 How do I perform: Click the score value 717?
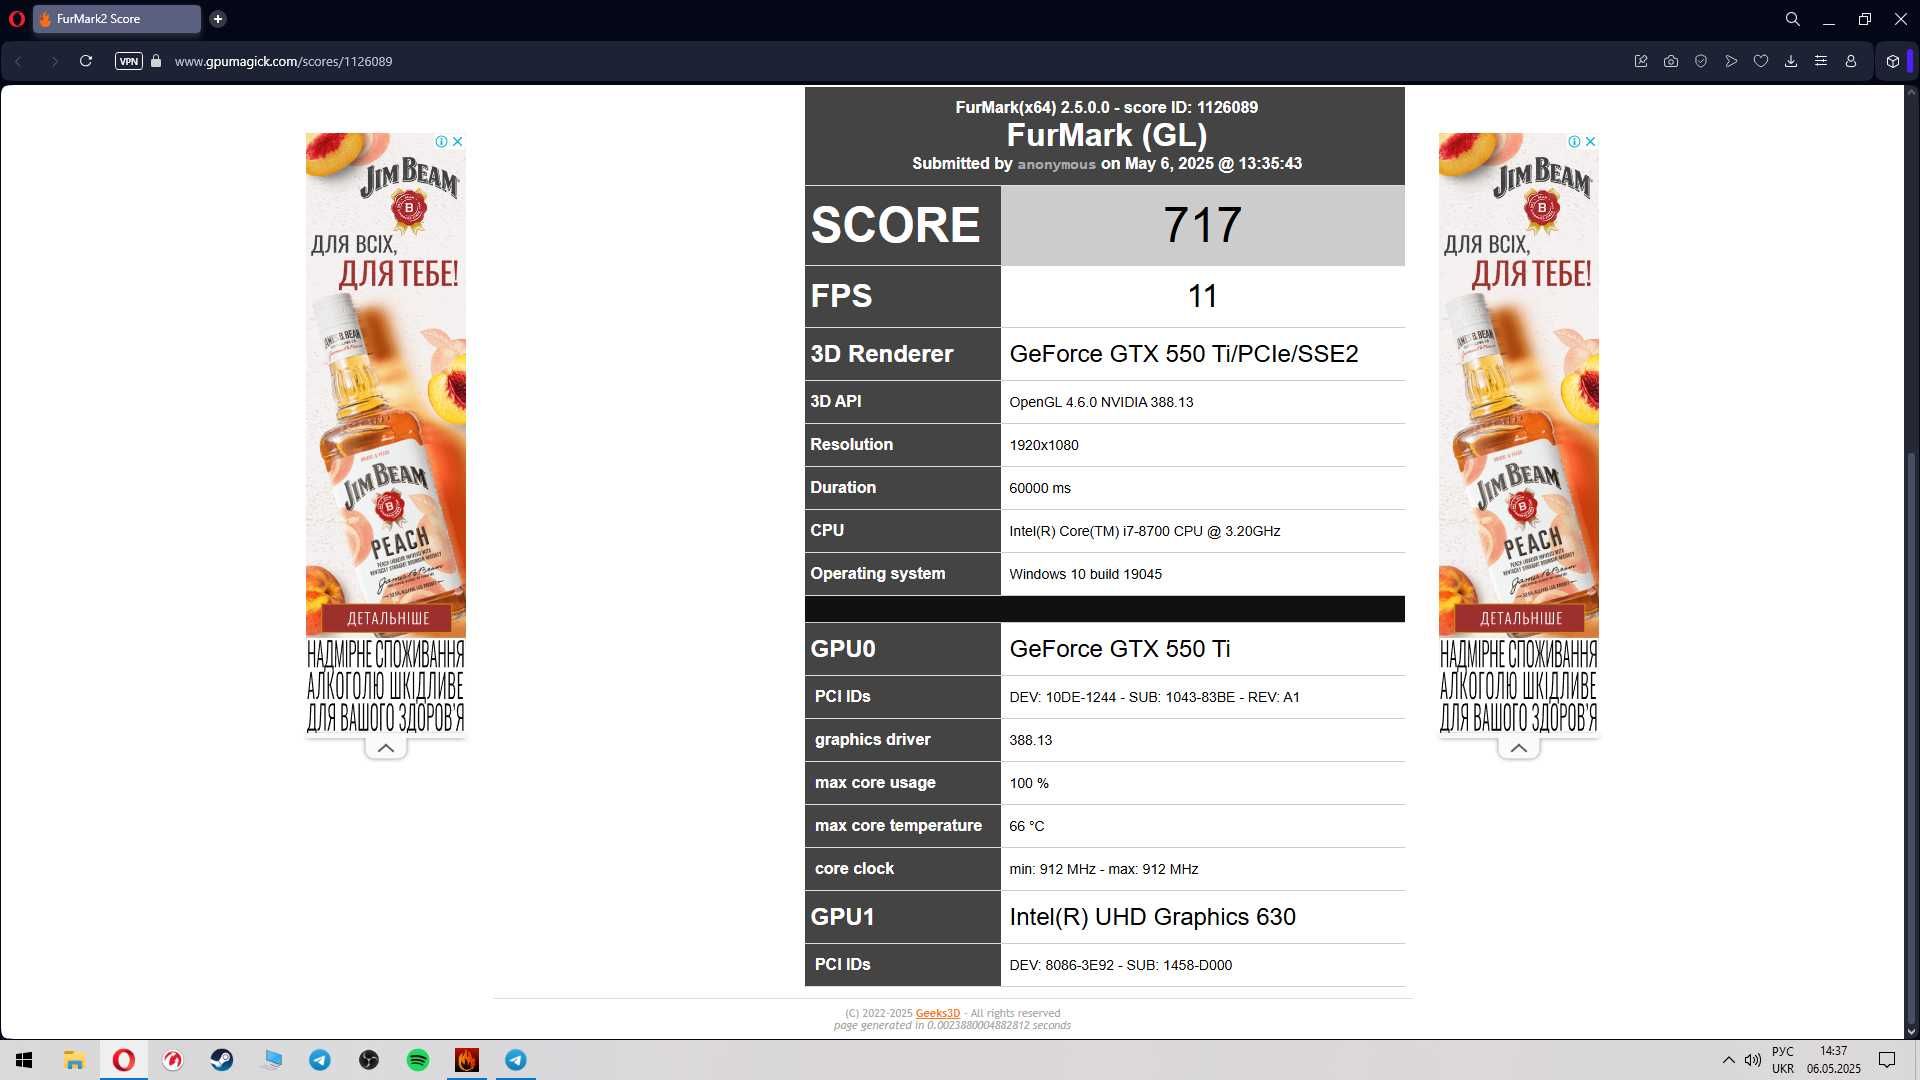[1202, 225]
